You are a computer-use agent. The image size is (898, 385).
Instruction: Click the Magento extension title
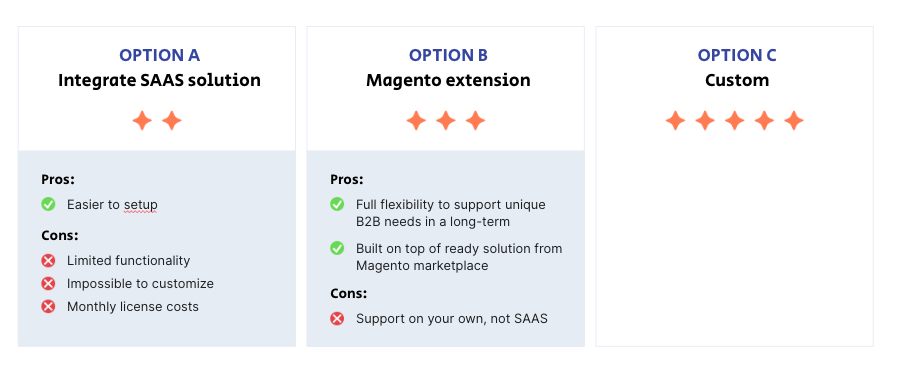(448, 80)
